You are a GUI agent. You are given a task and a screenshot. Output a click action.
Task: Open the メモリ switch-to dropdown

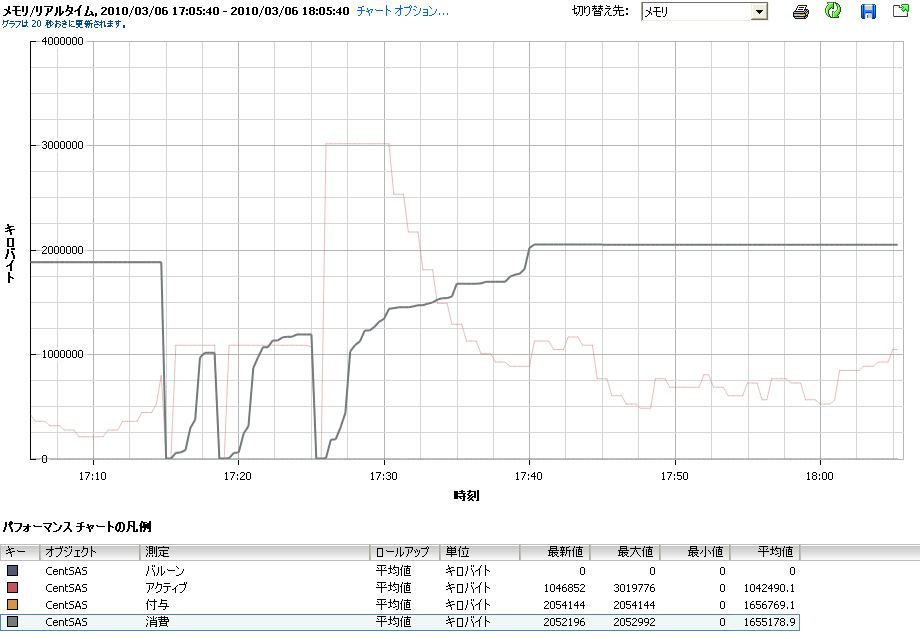[x=759, y=12]
